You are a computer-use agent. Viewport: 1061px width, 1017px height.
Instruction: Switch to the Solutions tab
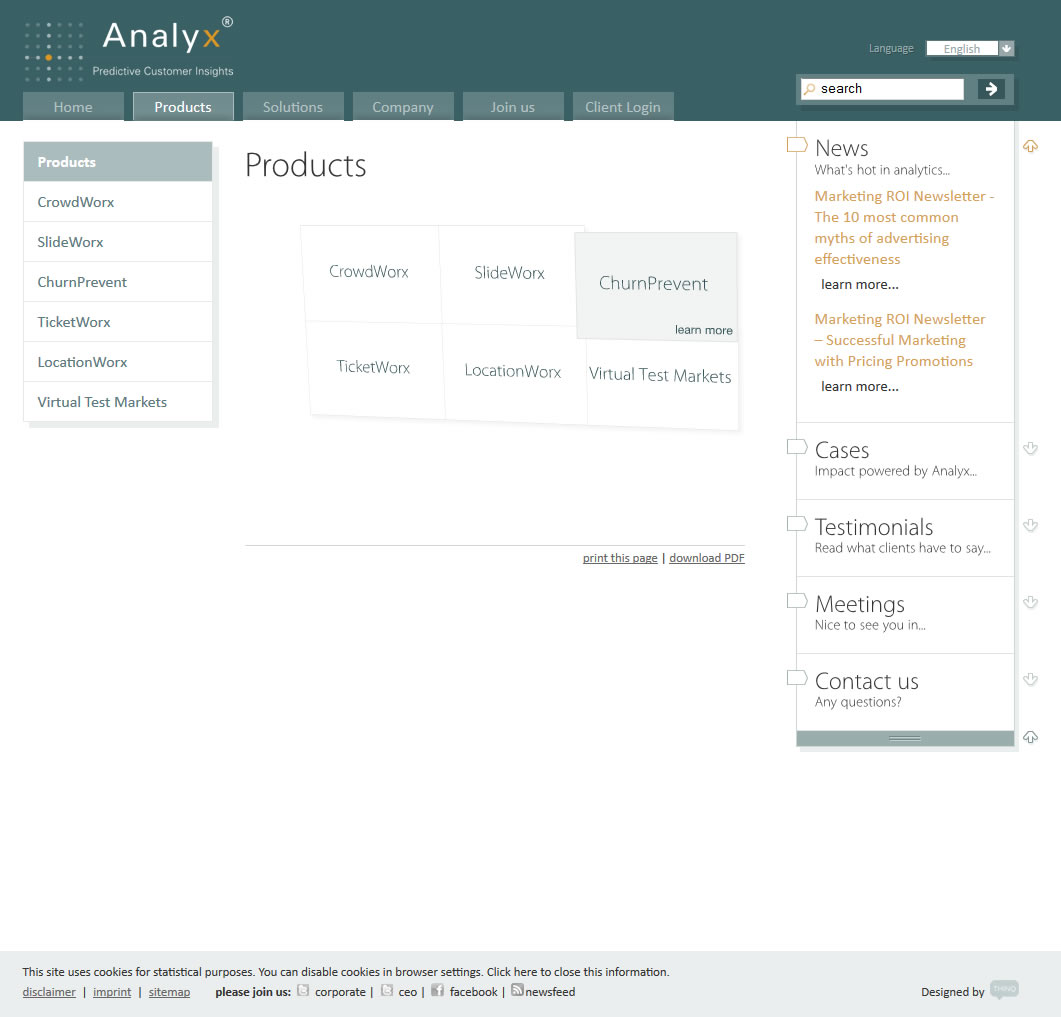[x=293, y=107]
